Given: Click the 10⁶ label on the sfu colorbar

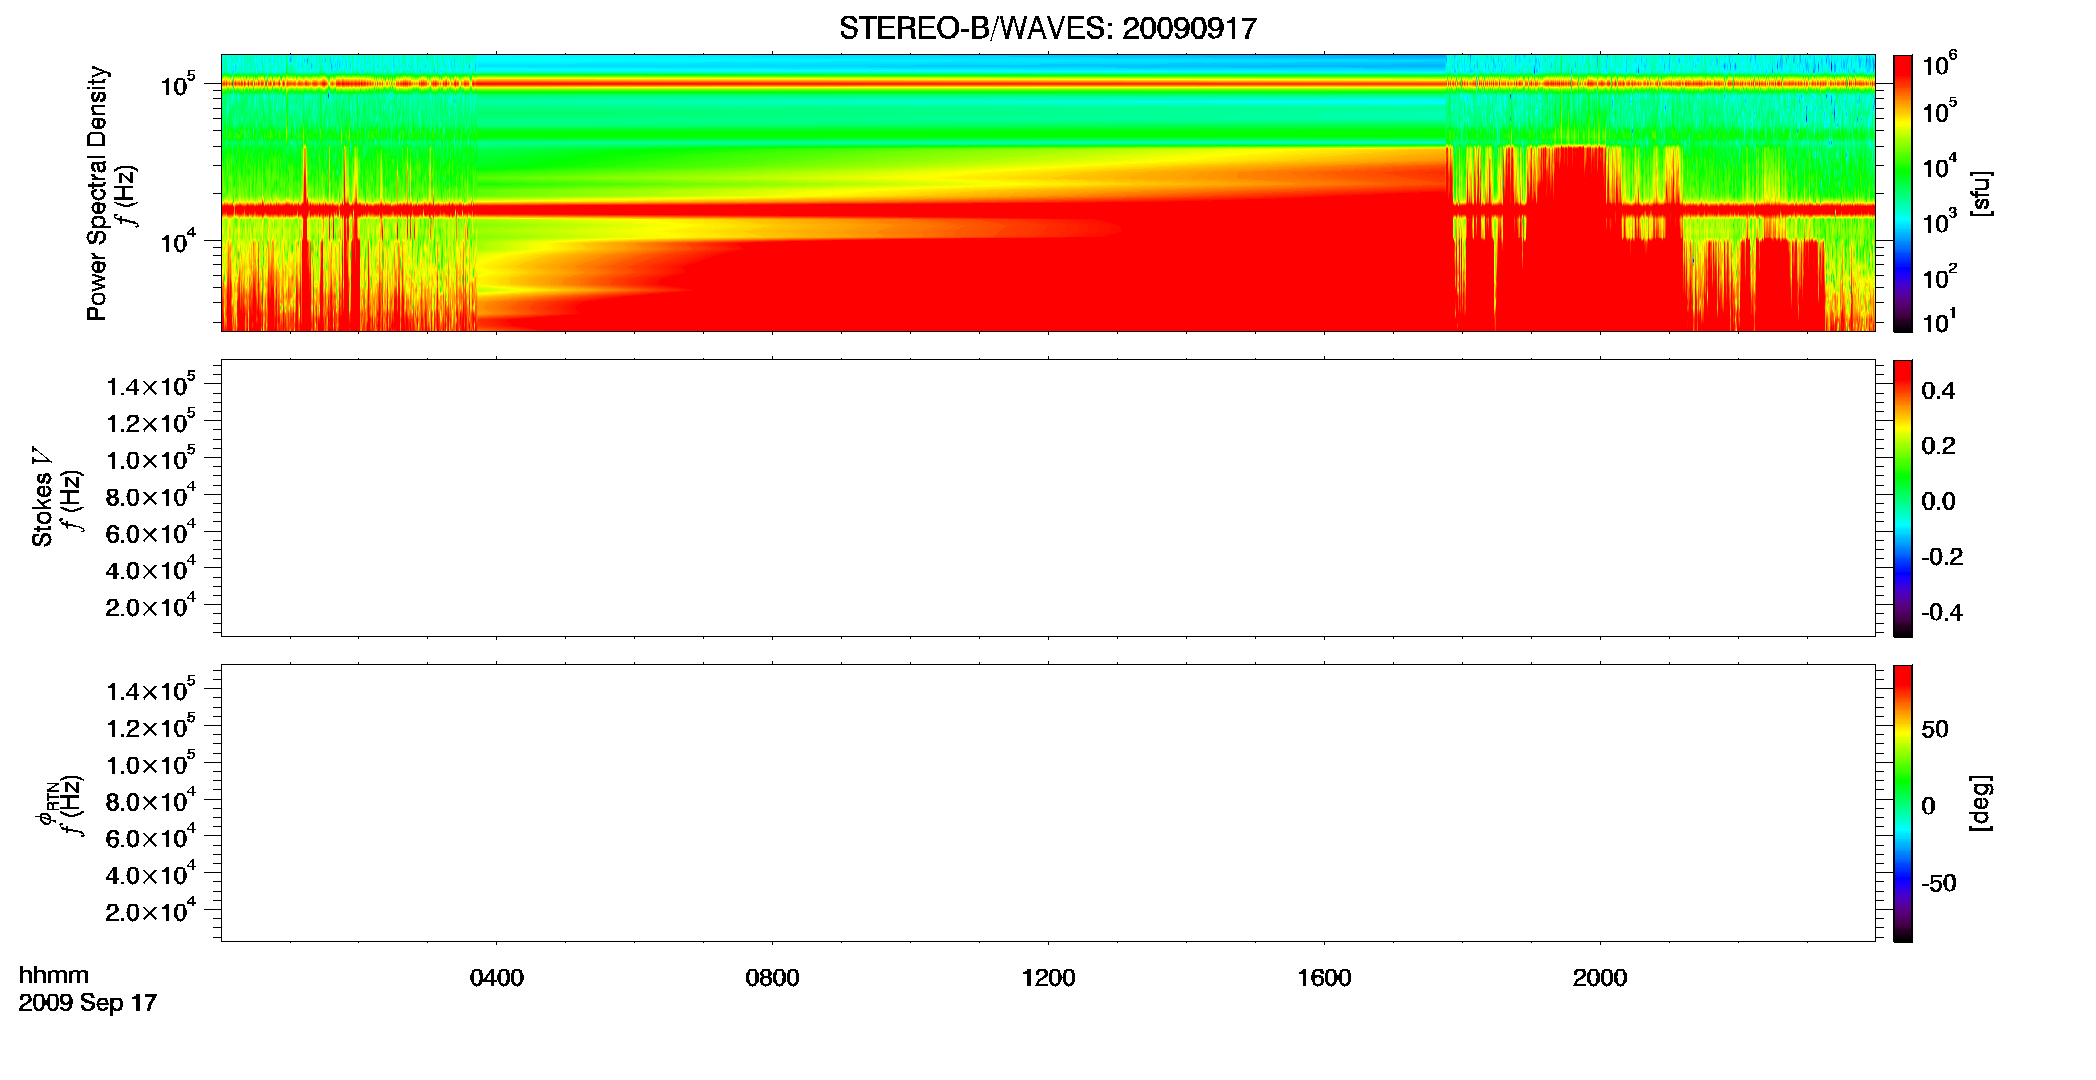Looking at the screenshot, I should [1939, 64].
